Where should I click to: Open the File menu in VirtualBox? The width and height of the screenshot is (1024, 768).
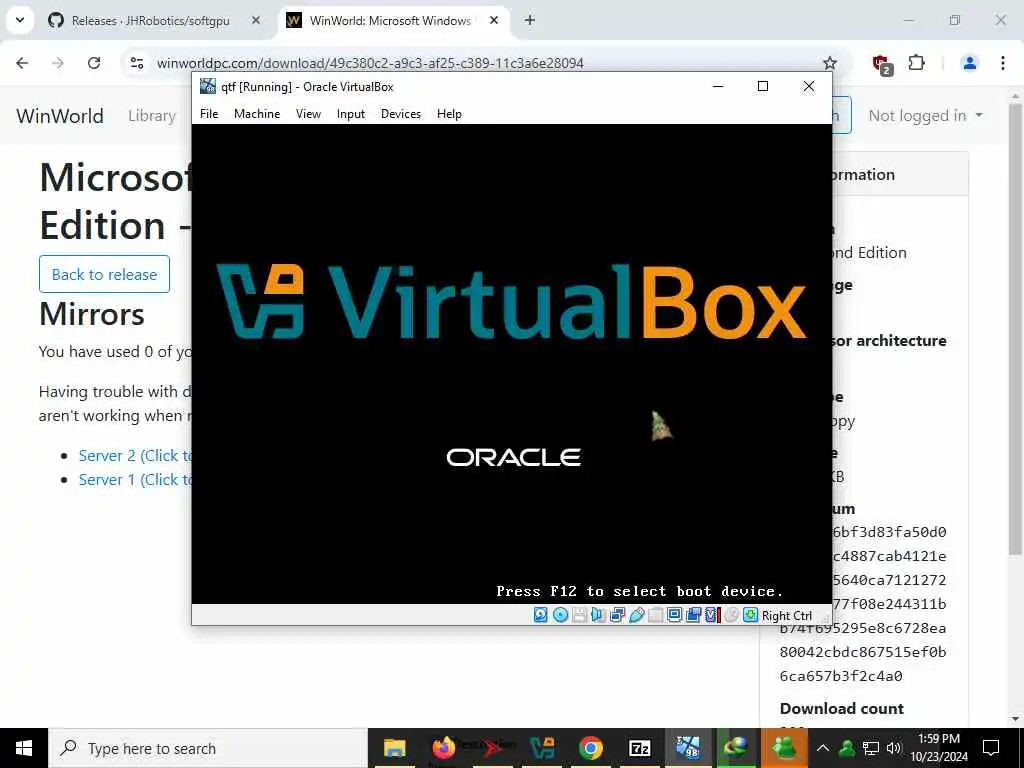(x=209, y=114)
